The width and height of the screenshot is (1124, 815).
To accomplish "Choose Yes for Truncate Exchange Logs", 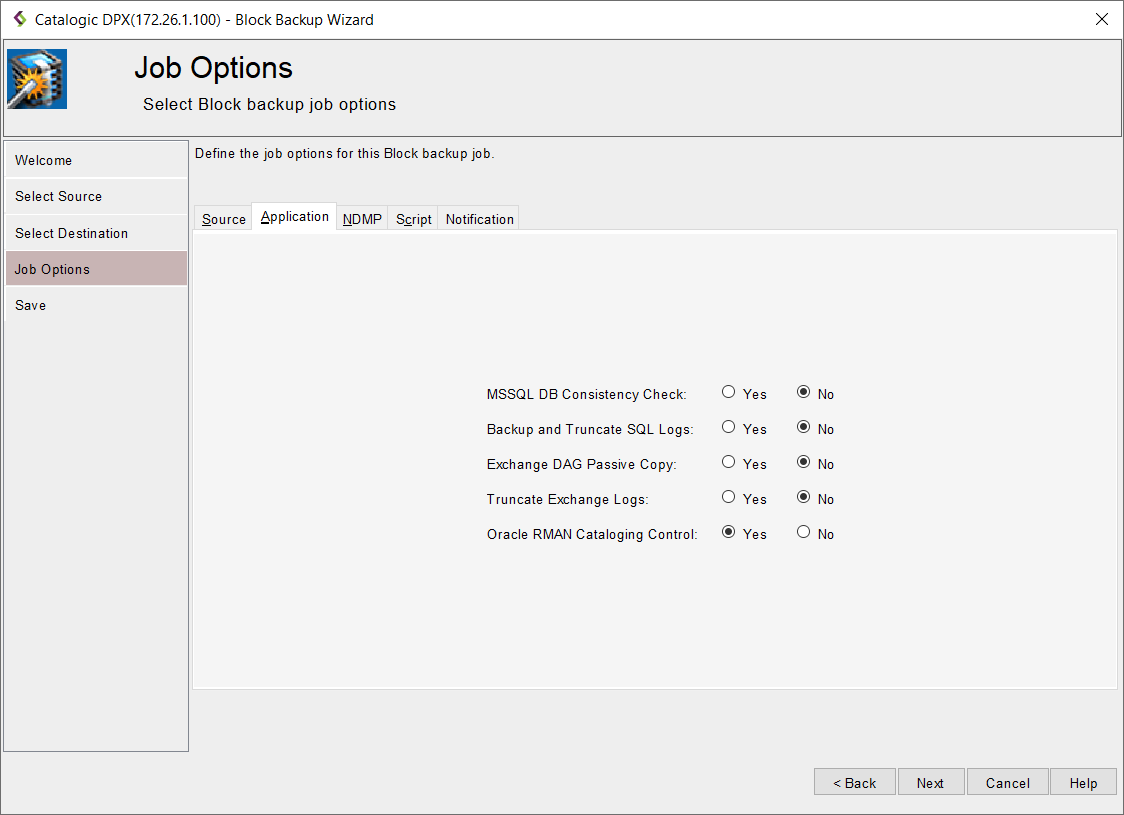I will (729, 498).
